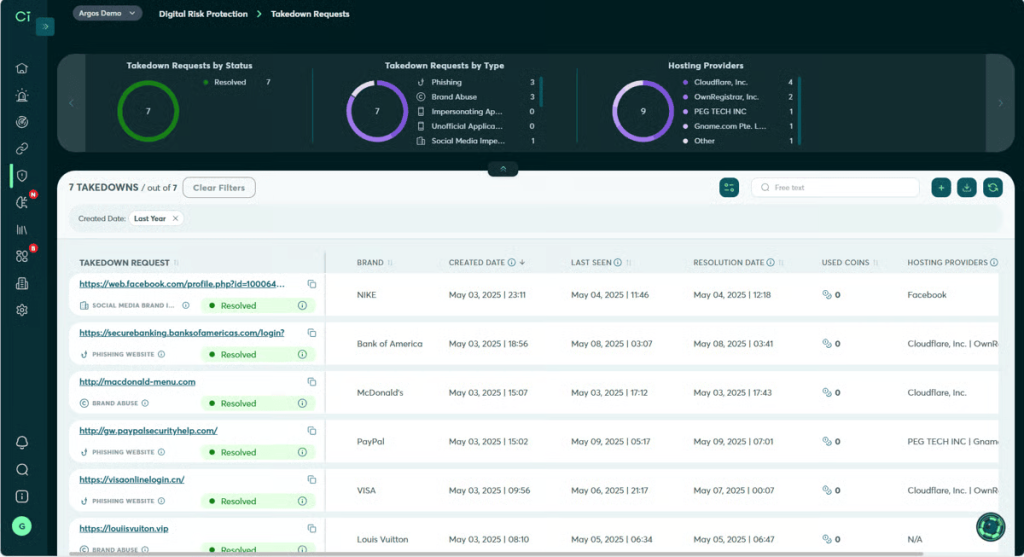1024x557 pixels.
Task: Download the takedowns list
Action: coord(967,187)
